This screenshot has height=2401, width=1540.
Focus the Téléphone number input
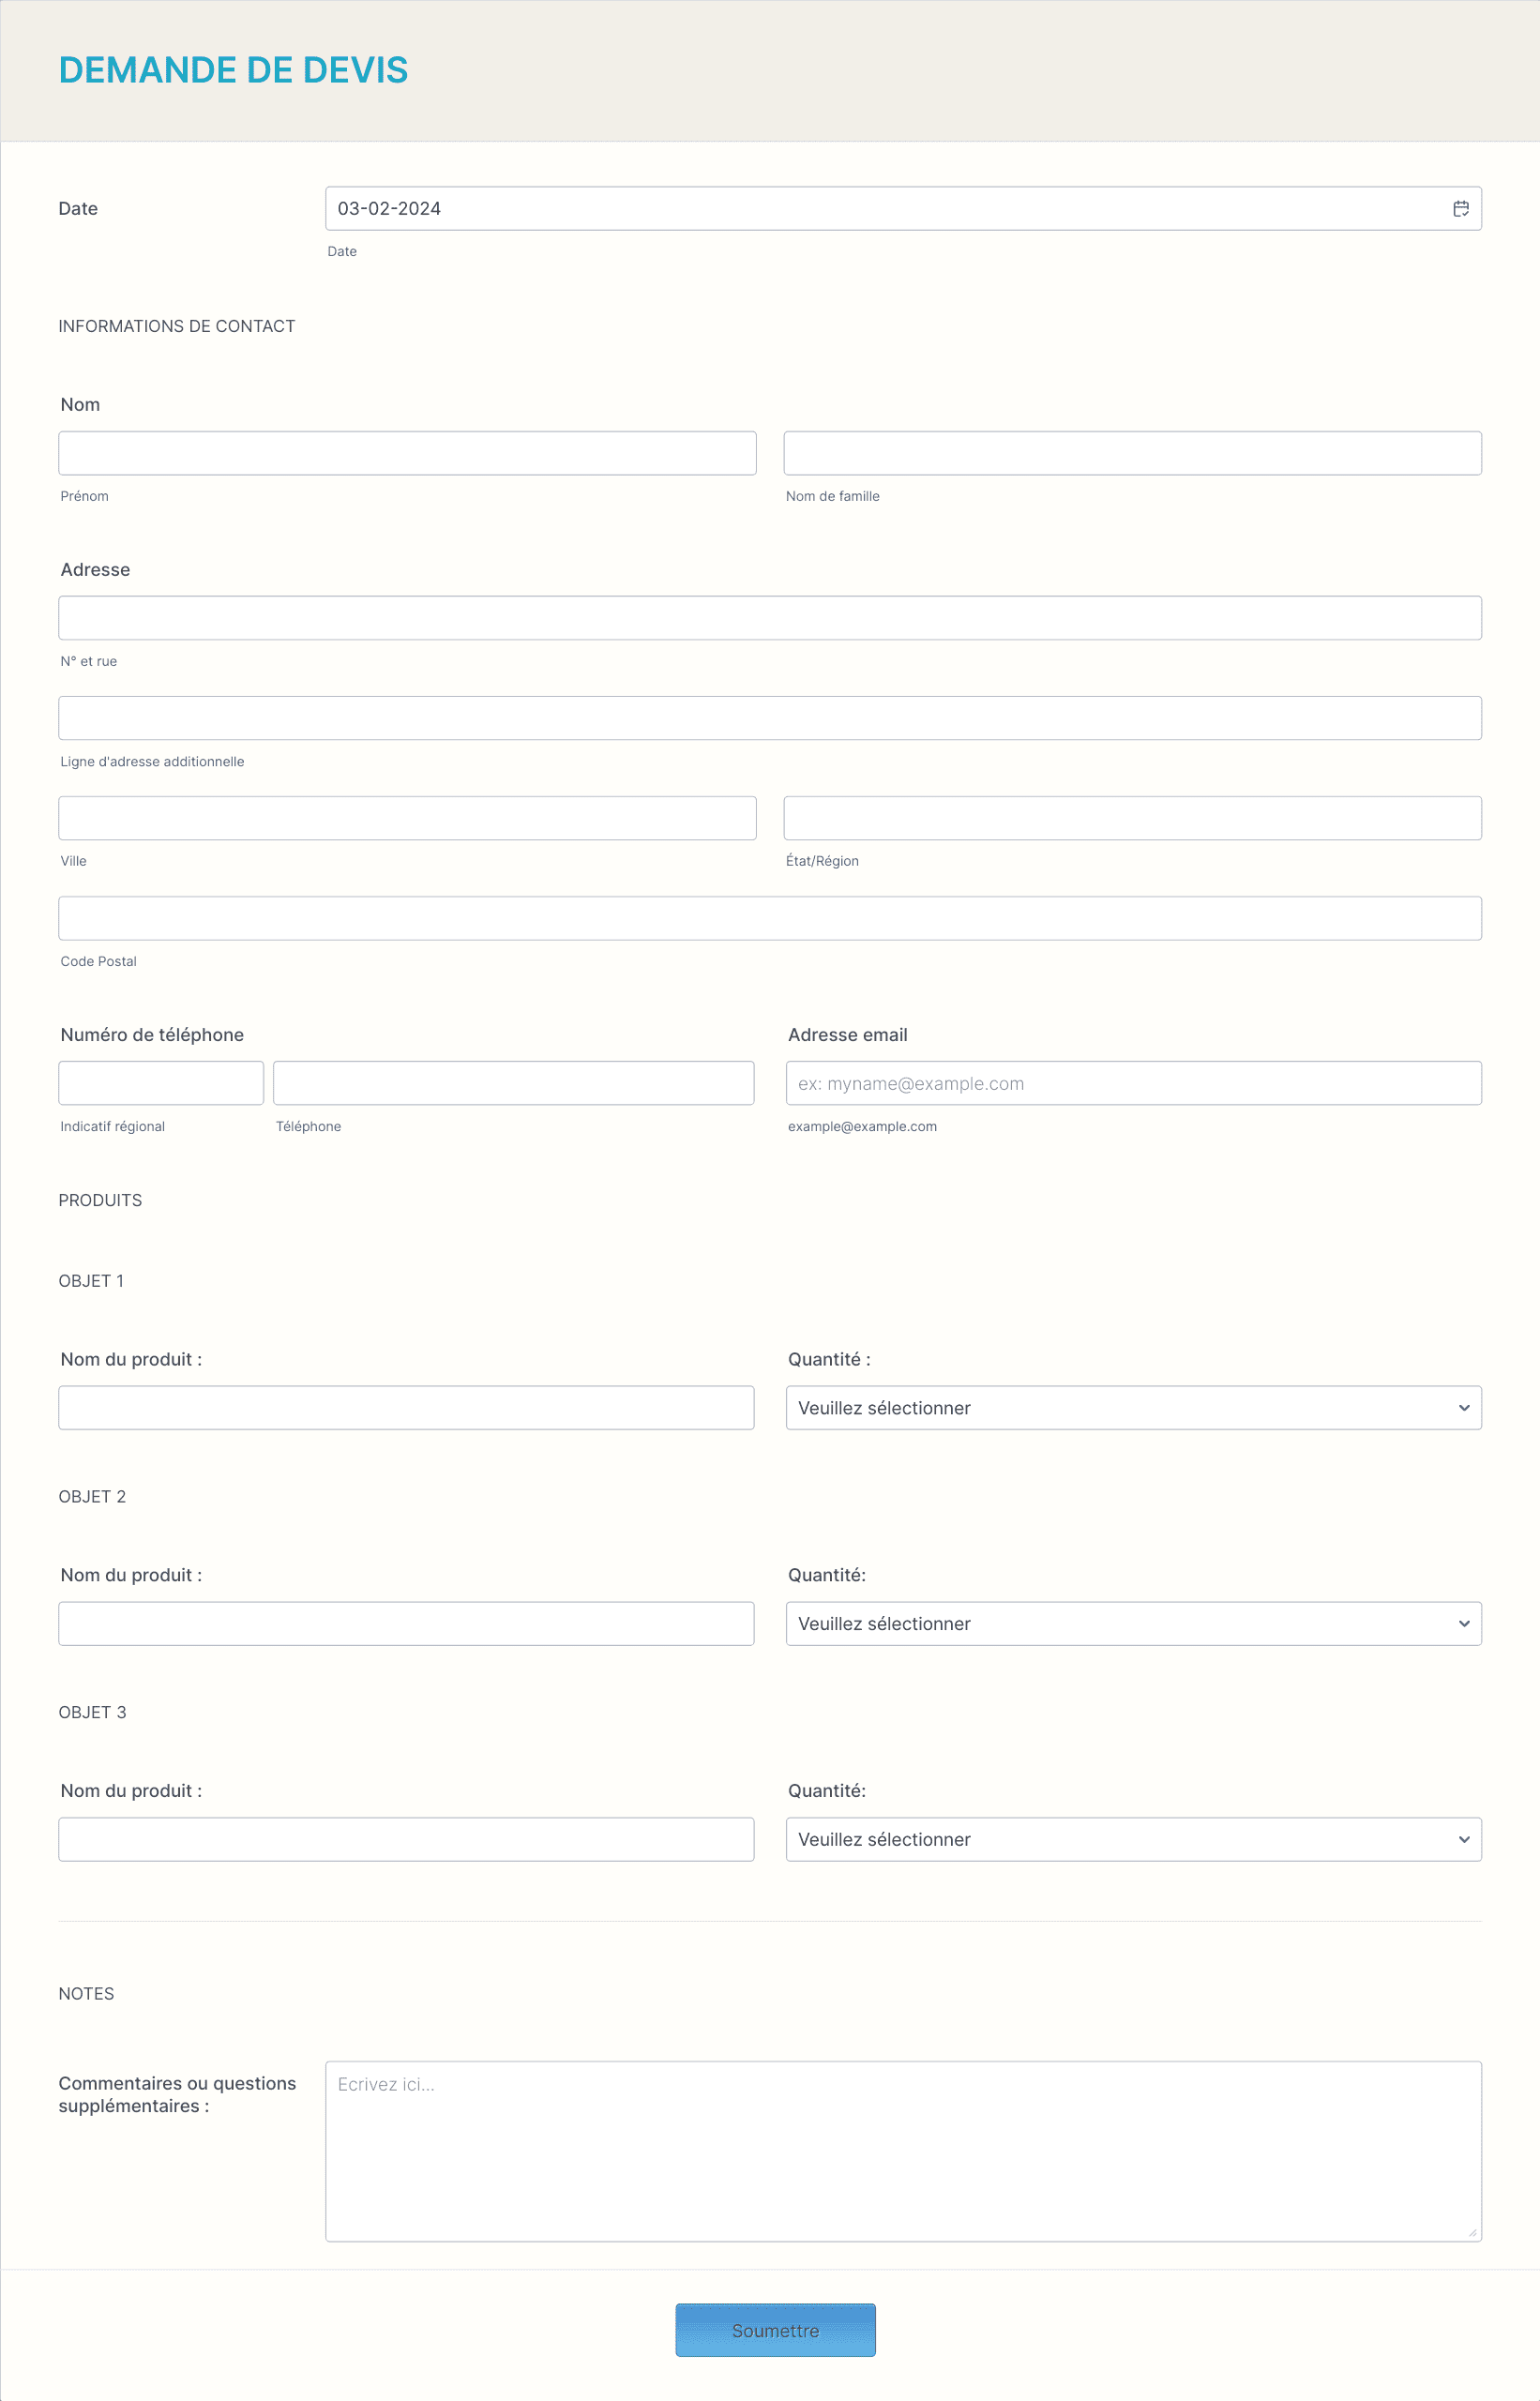[x=513, y=1083]
